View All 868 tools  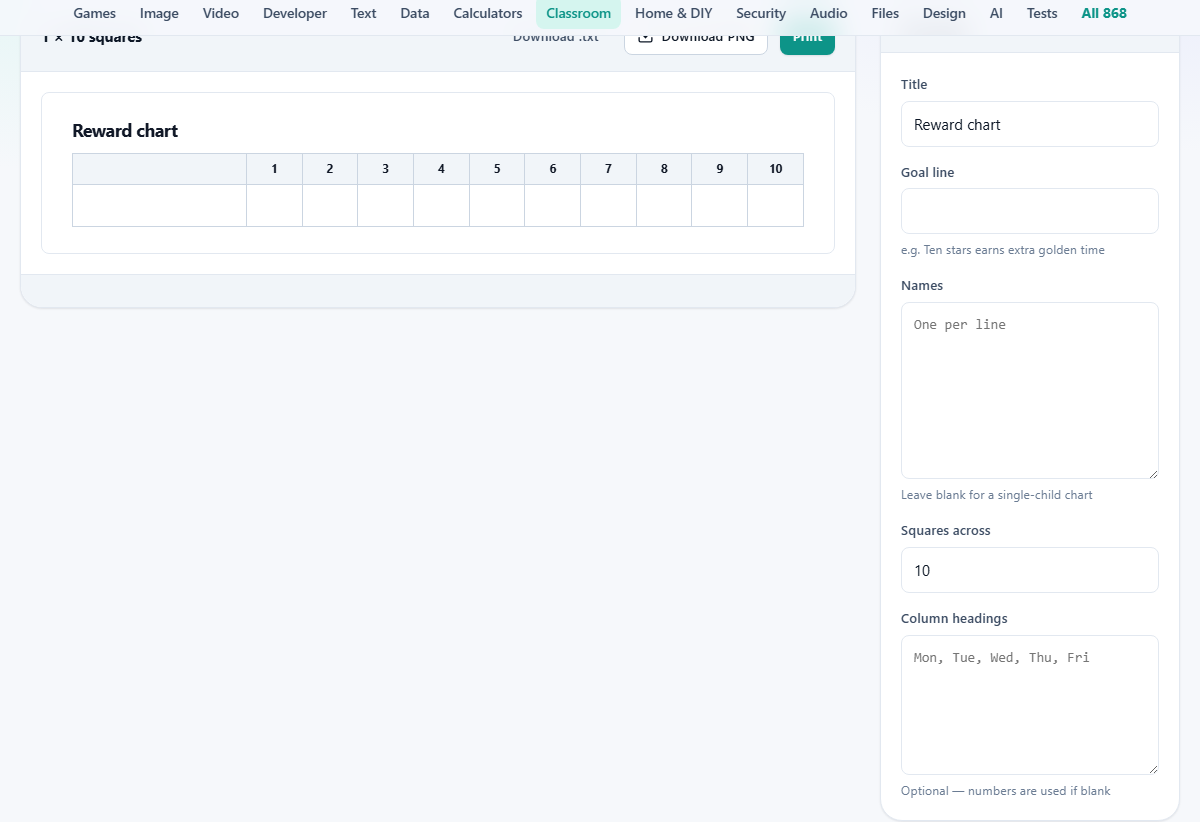click(x=1104, y=14)
